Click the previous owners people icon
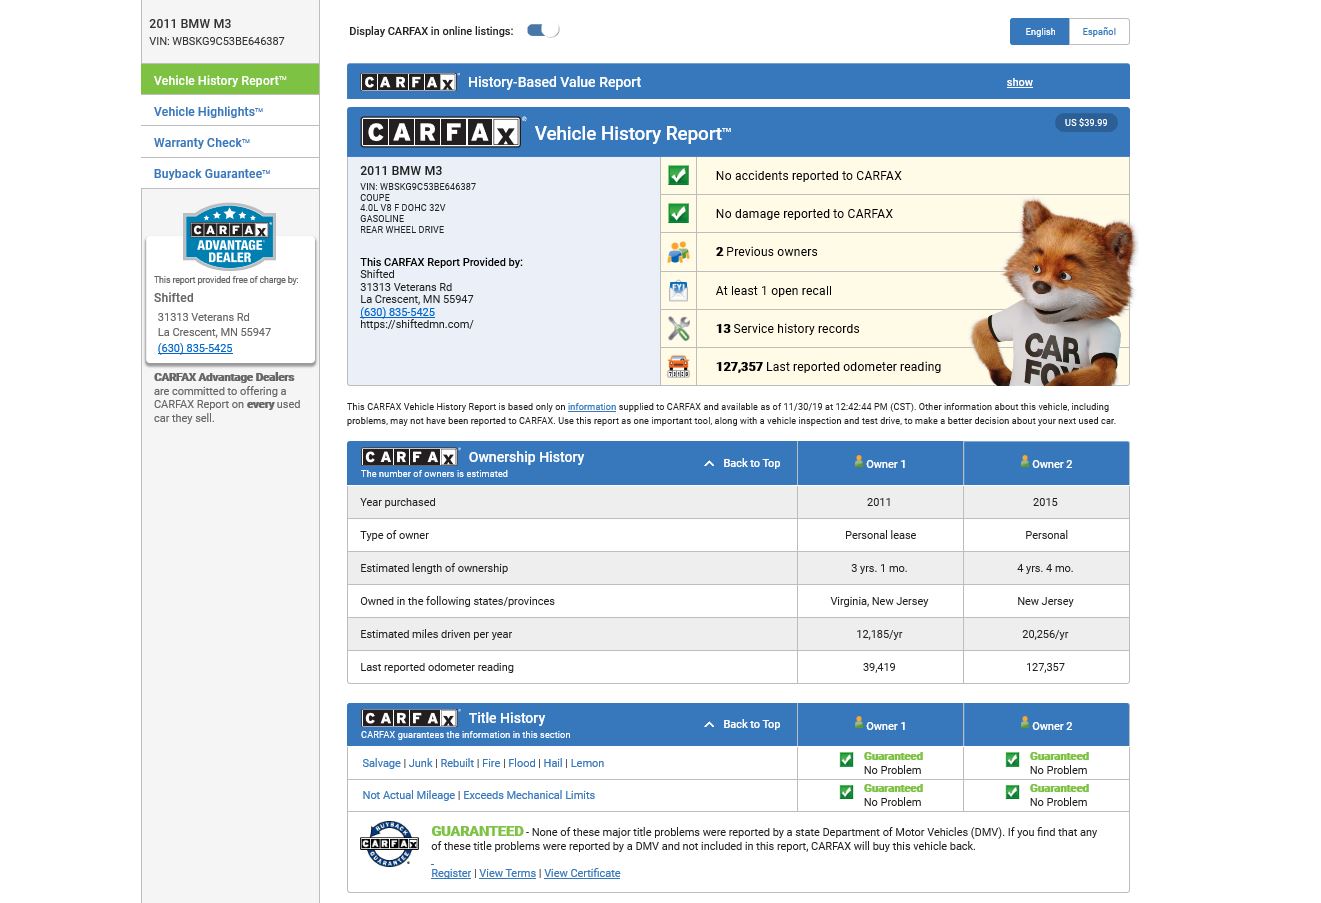 click(678, 252)
